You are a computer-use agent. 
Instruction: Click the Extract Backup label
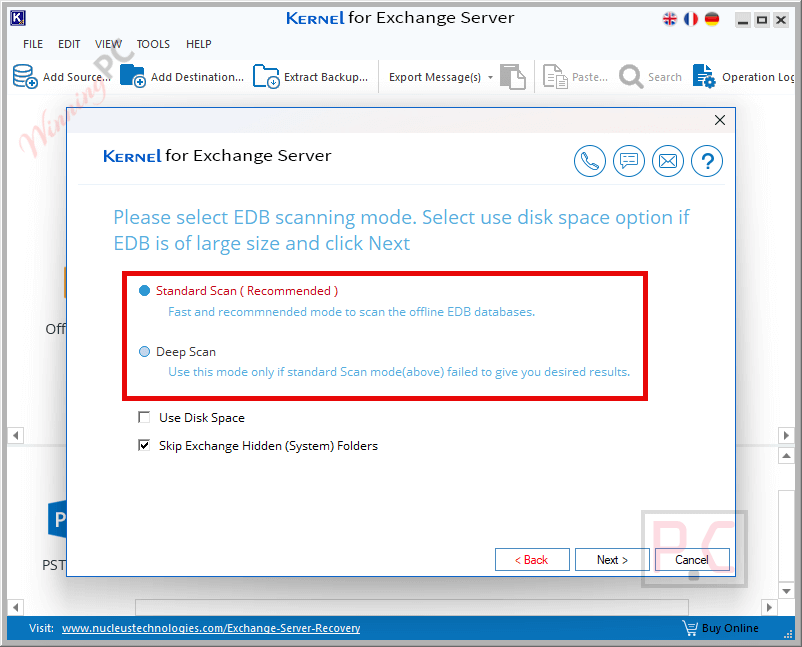[326, 77]
